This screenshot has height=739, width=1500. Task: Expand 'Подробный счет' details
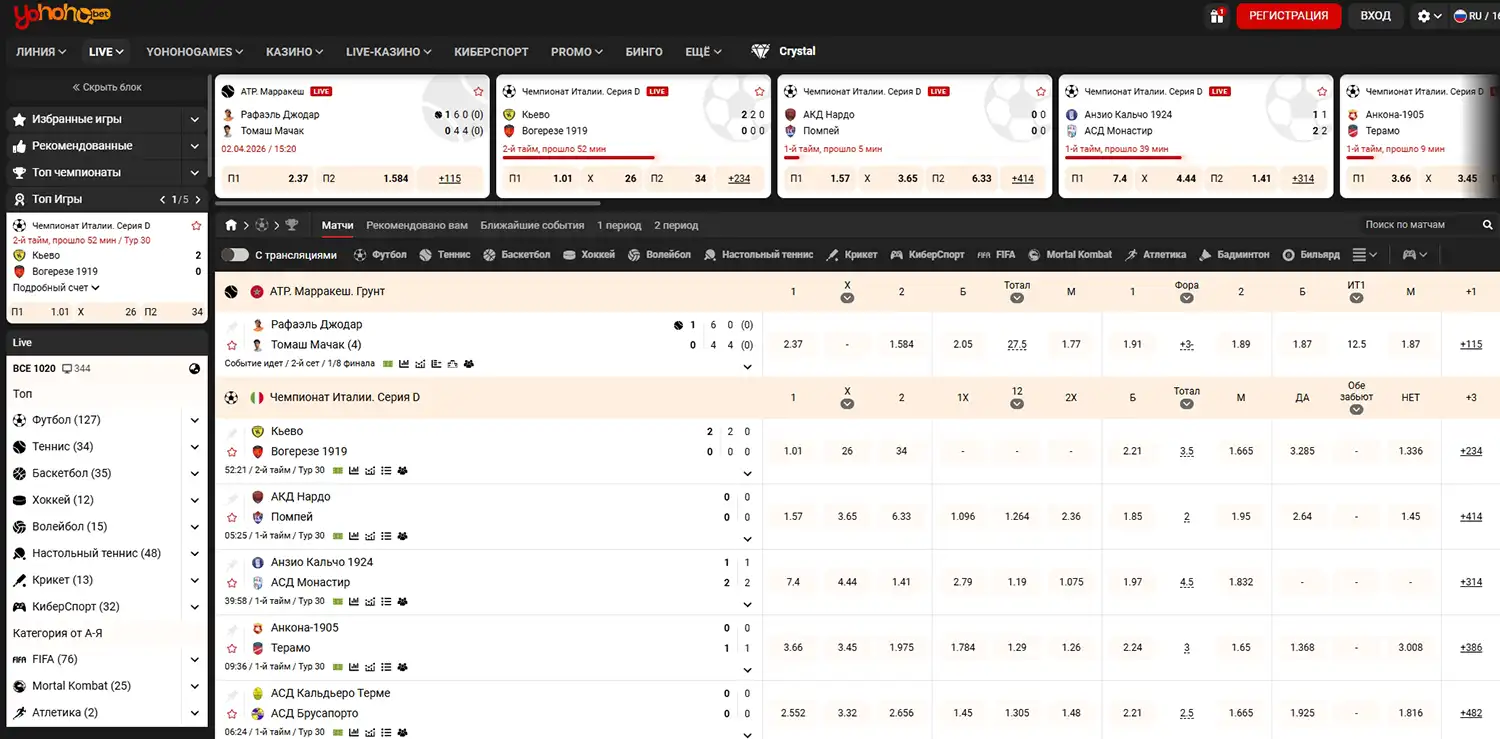click(56, 288)
